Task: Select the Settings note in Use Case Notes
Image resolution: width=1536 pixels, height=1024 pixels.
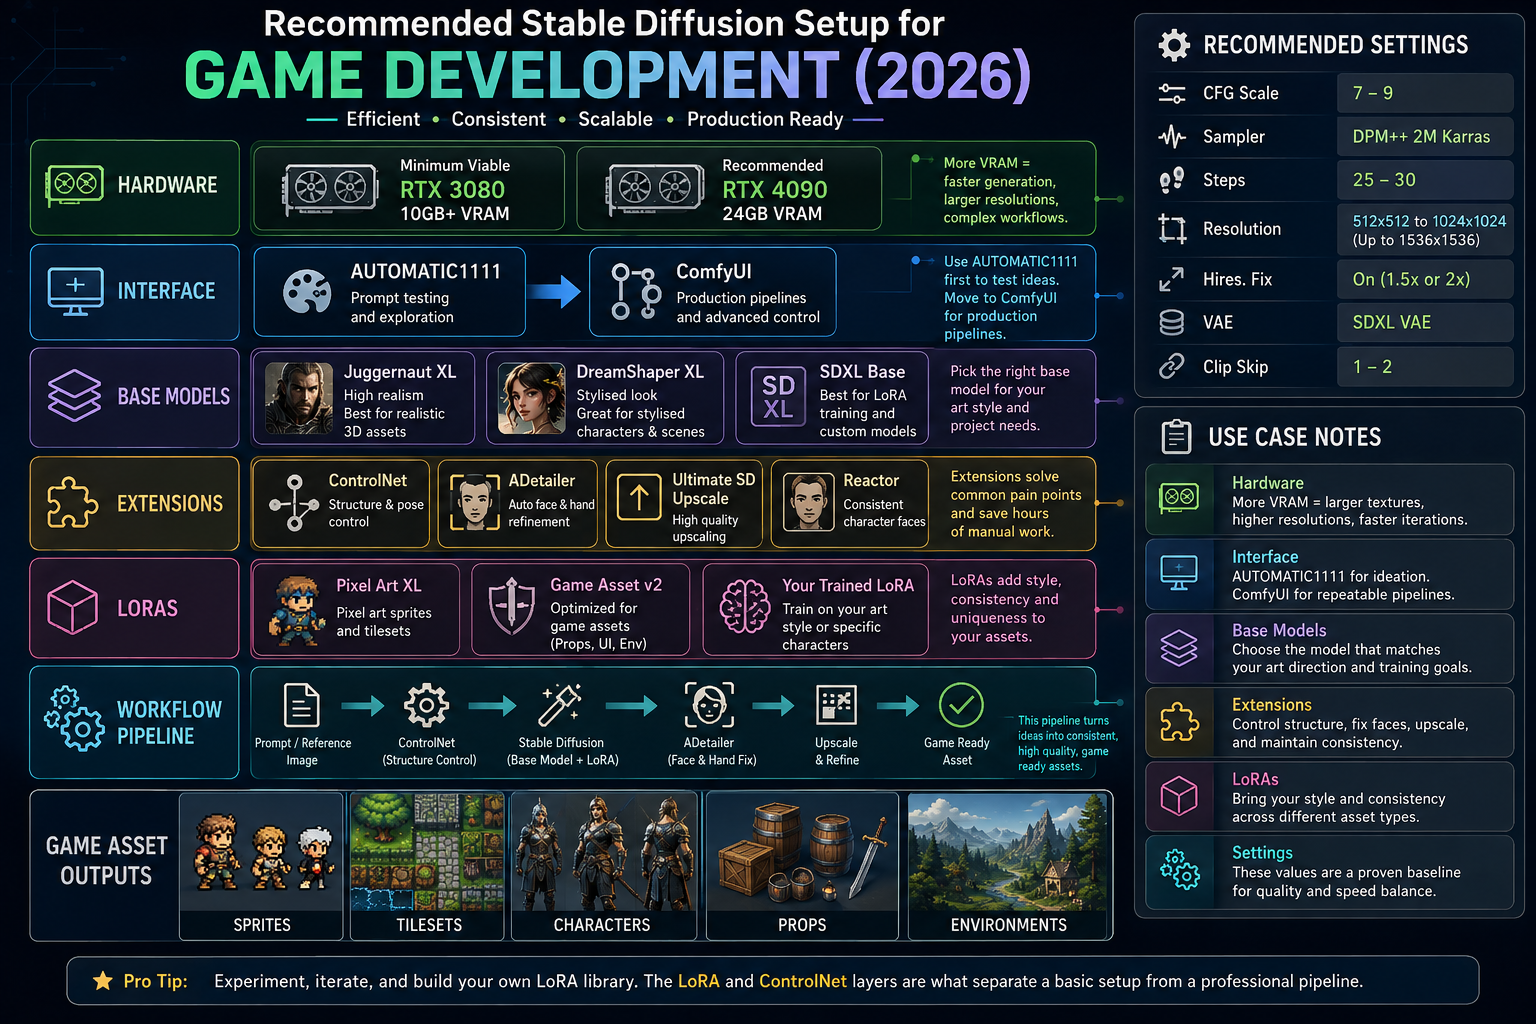Action: click(1329, 872)
